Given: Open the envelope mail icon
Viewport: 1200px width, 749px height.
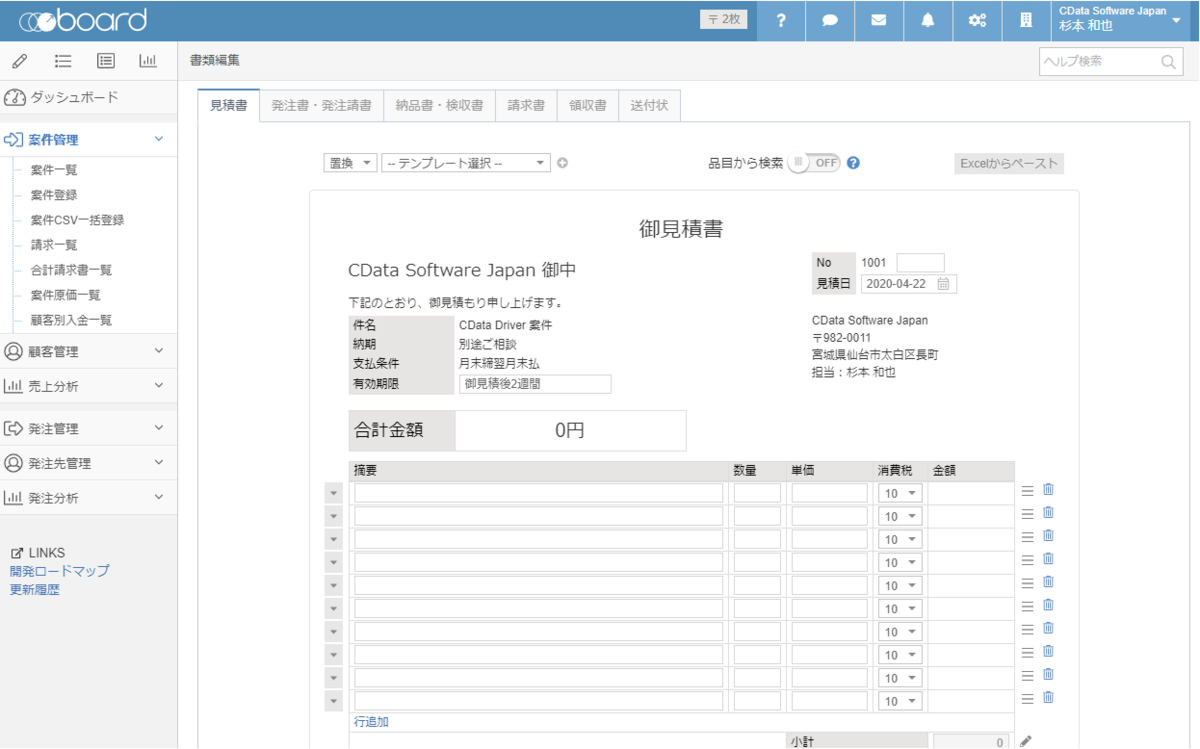Looking at the screenshot, I should [879, 20].
